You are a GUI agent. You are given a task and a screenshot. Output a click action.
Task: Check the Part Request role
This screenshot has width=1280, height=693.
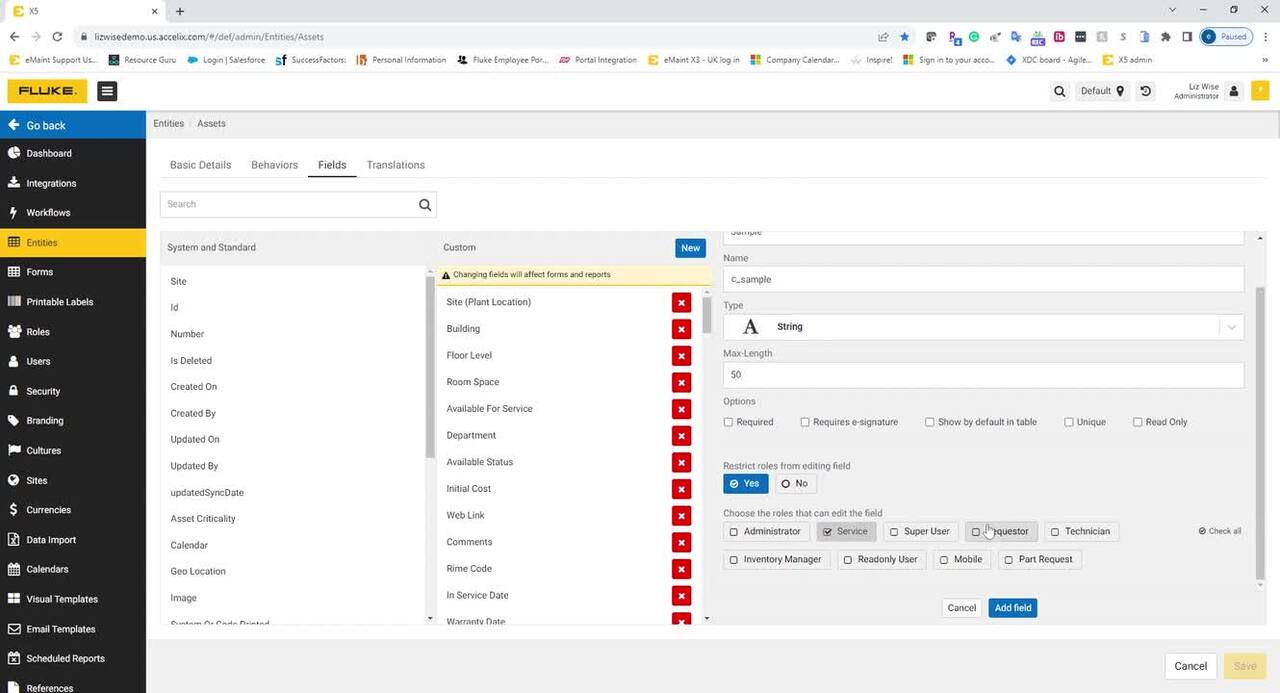(x=1039, y=560)
